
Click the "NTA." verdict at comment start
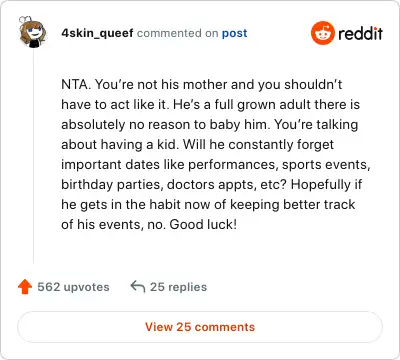(76, 84)
